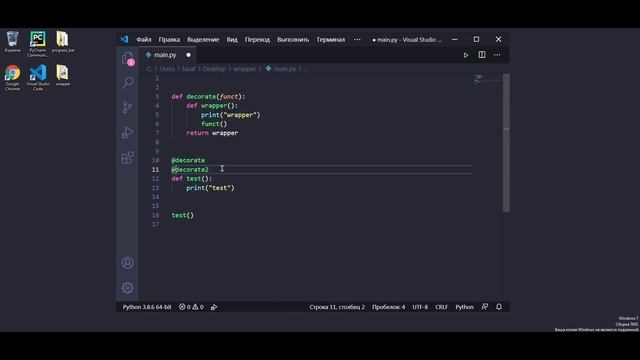Open Source Control view

(128, 107)
